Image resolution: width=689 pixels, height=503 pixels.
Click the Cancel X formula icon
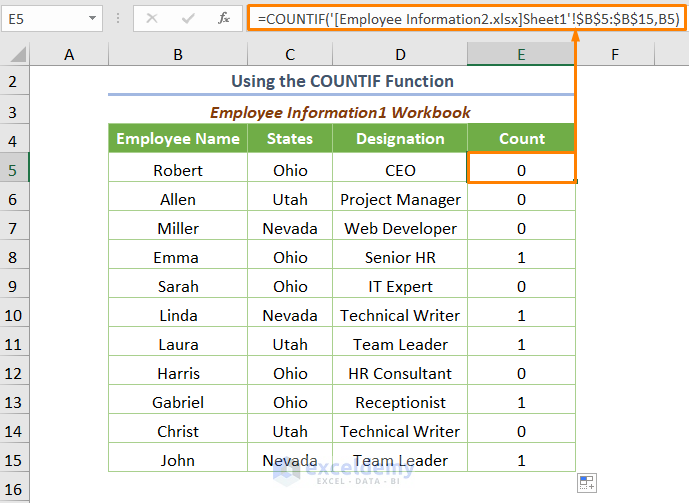click(152, 18)
